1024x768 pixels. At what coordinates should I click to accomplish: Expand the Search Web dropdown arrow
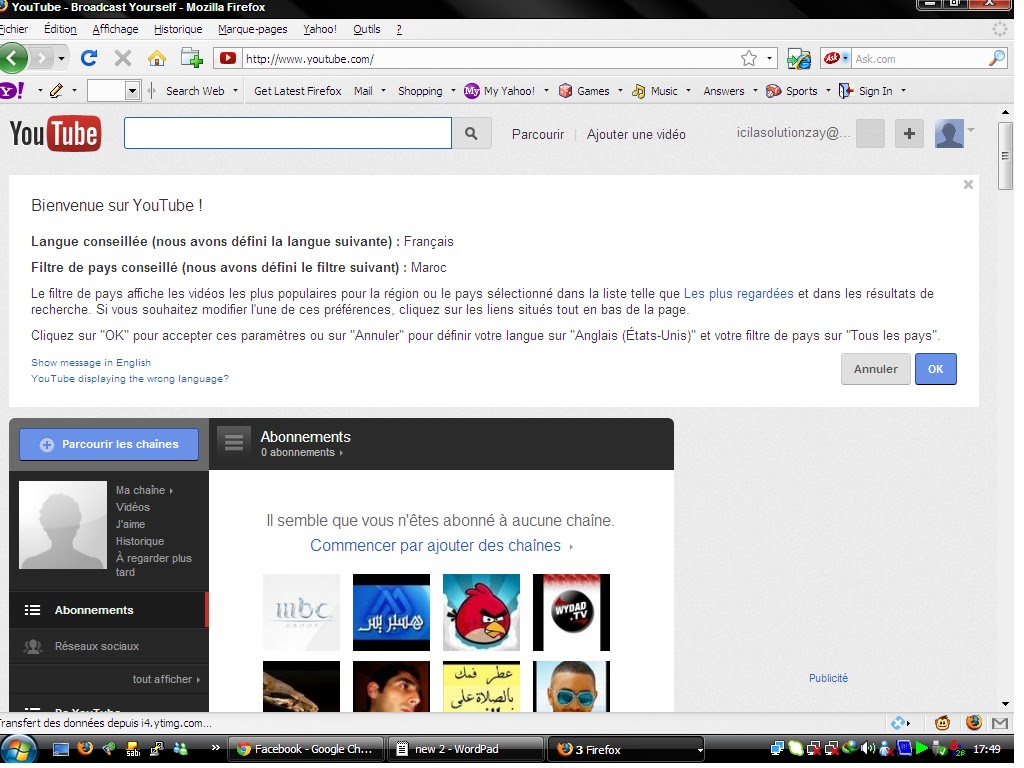click(235, 91)
